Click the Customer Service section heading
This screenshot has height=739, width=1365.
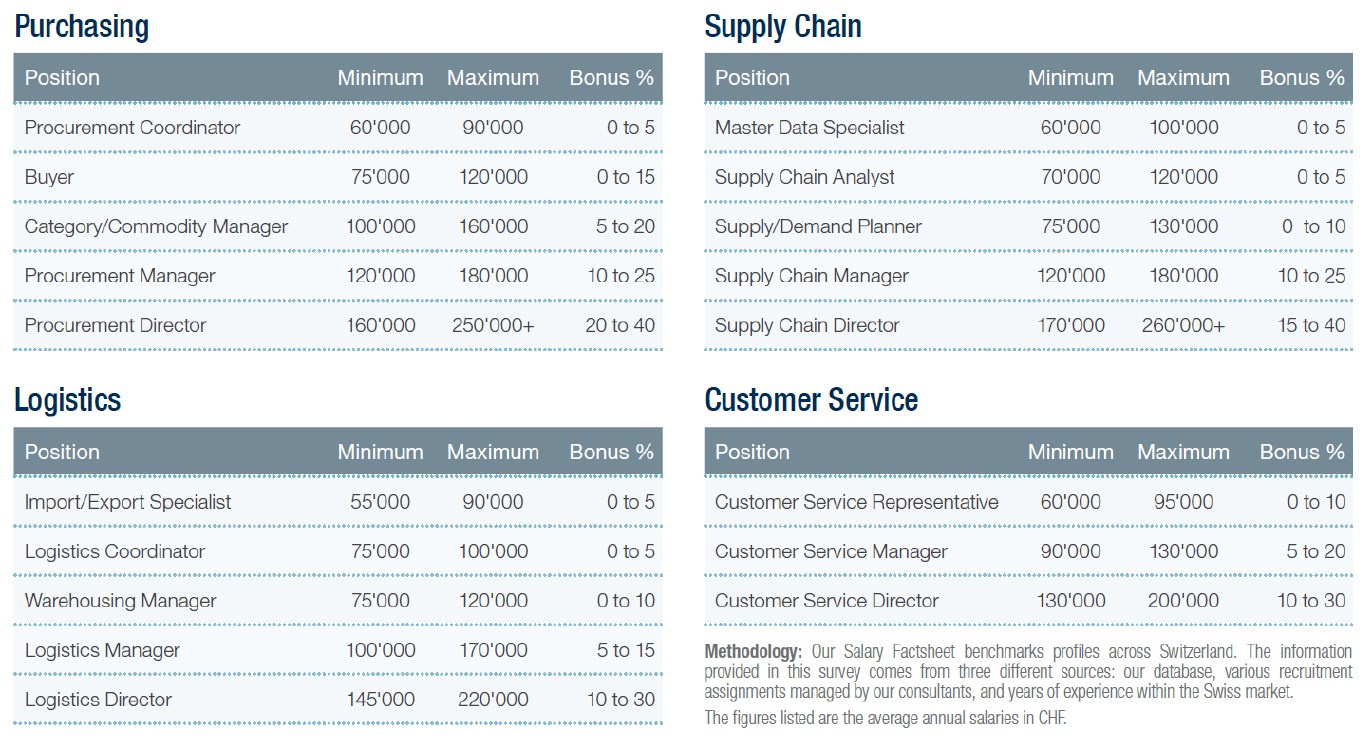pyautogui.click(x=811, y=400)
